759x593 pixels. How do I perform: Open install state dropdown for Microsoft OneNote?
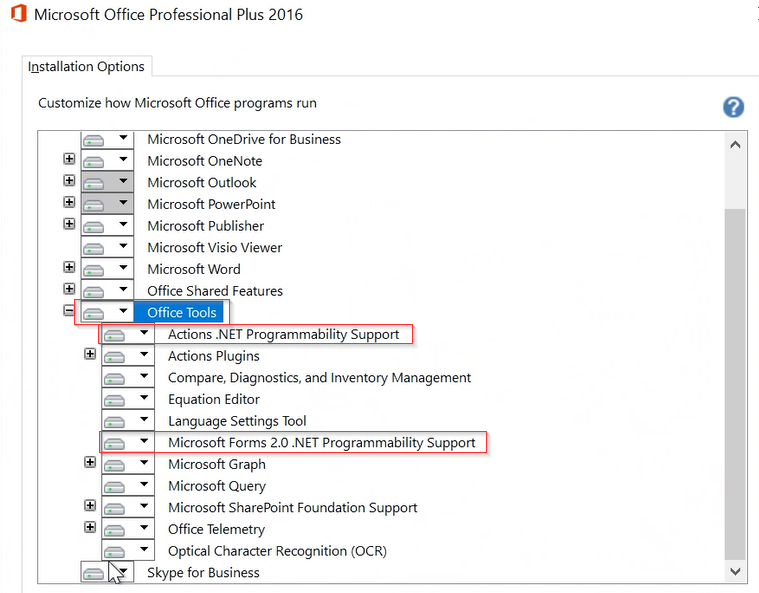[x=107, y=161]
